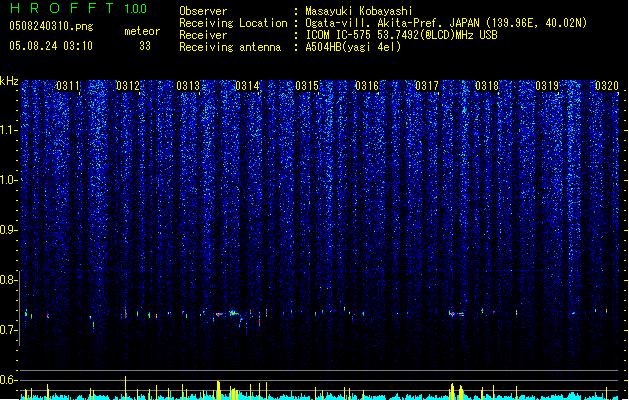Click the Receiving Location label
Viewport: 629px width, 400px height.
click(x=233, y=23)
